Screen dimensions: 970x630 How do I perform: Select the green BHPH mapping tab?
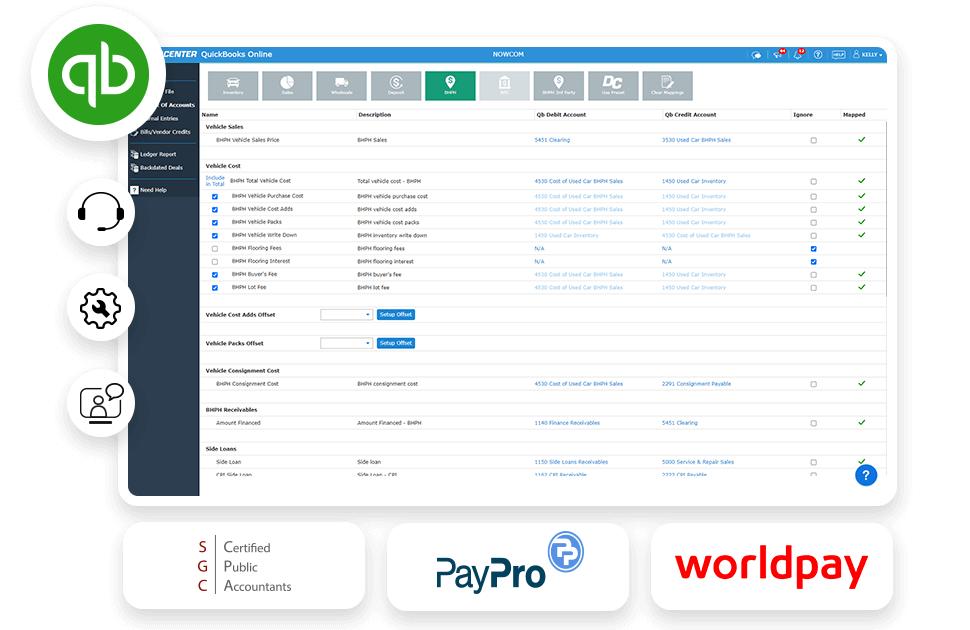450,85
